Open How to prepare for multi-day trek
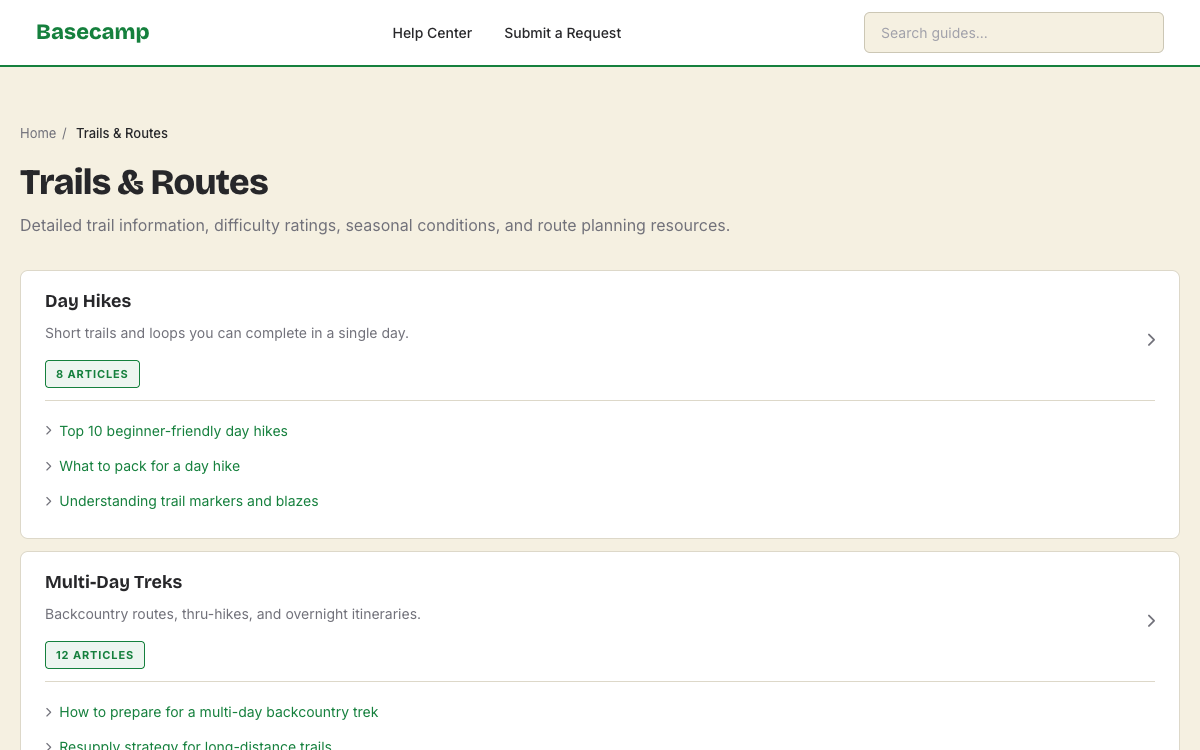Viewport: 1200px width, 750px height. click(218, 712)
